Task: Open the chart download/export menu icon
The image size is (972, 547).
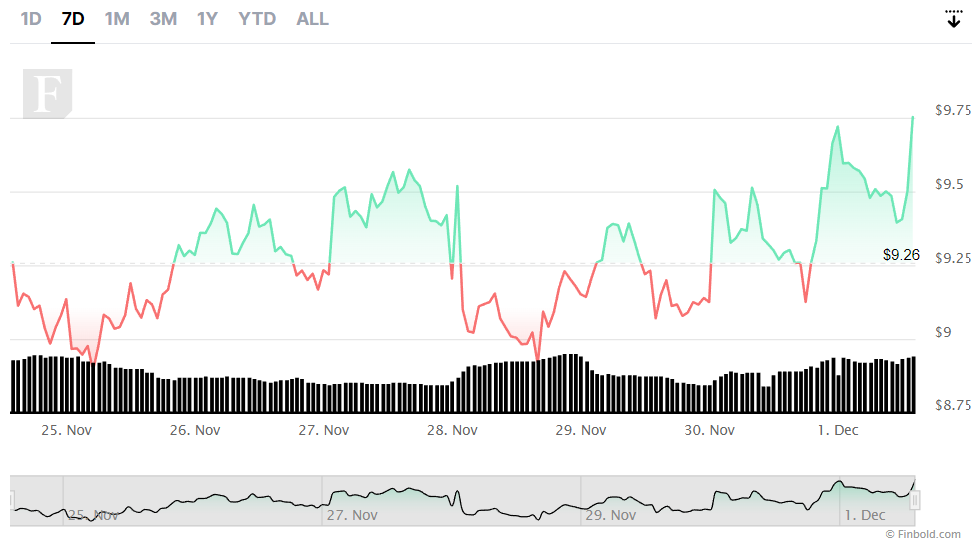Action: click(x=953, y=19)
